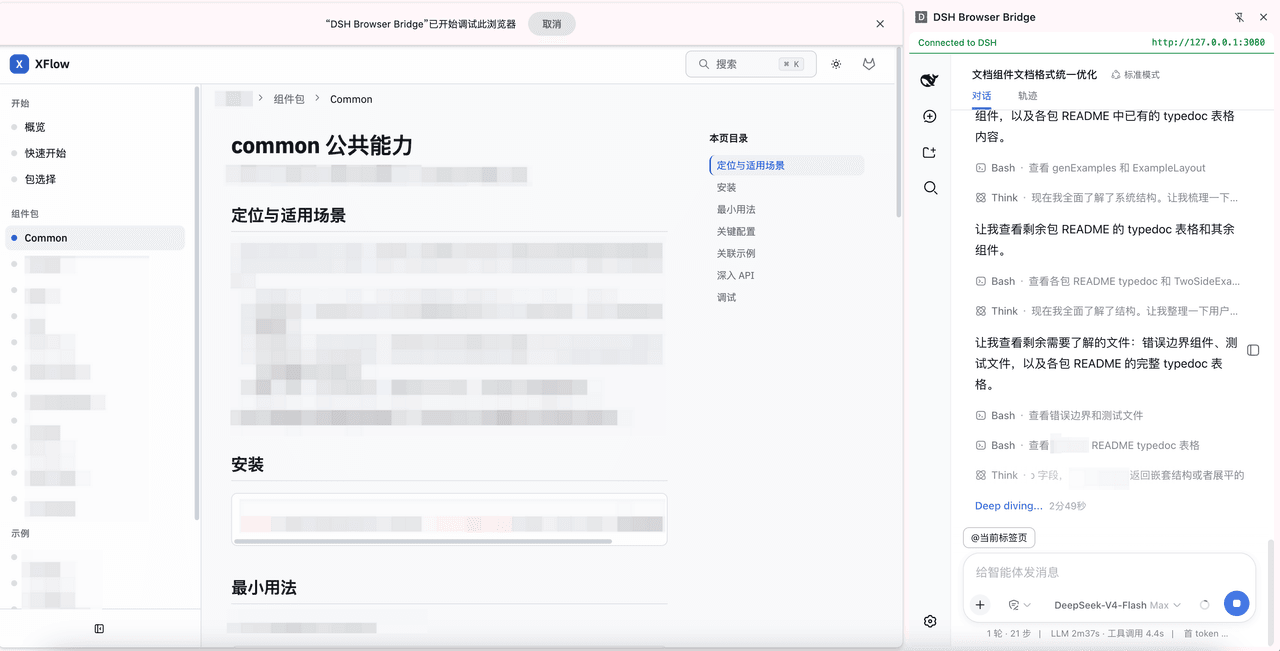1280x651 pixels.
Task: Expand the Think 现在我全面了解了结构 step
Action: [x=1107, y=311]
